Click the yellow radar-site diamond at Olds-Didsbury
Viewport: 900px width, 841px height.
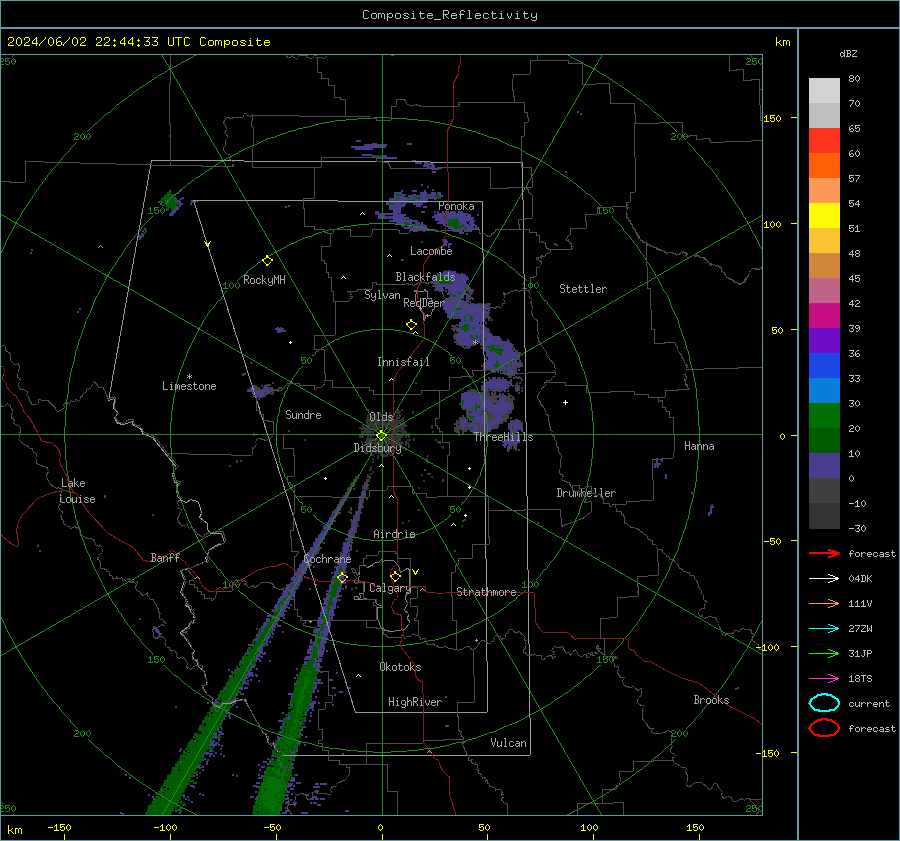(381, 436)
